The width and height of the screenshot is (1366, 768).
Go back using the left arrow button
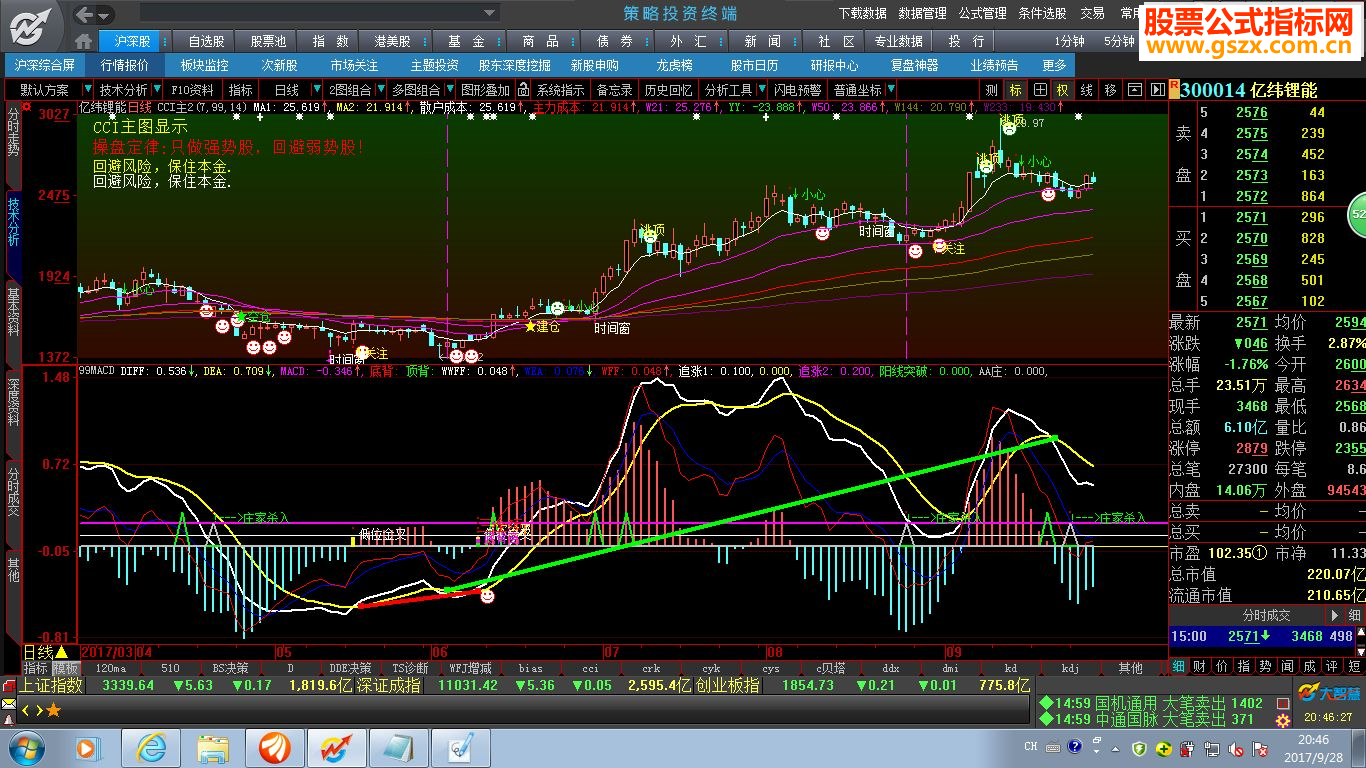tap(86, 14)
